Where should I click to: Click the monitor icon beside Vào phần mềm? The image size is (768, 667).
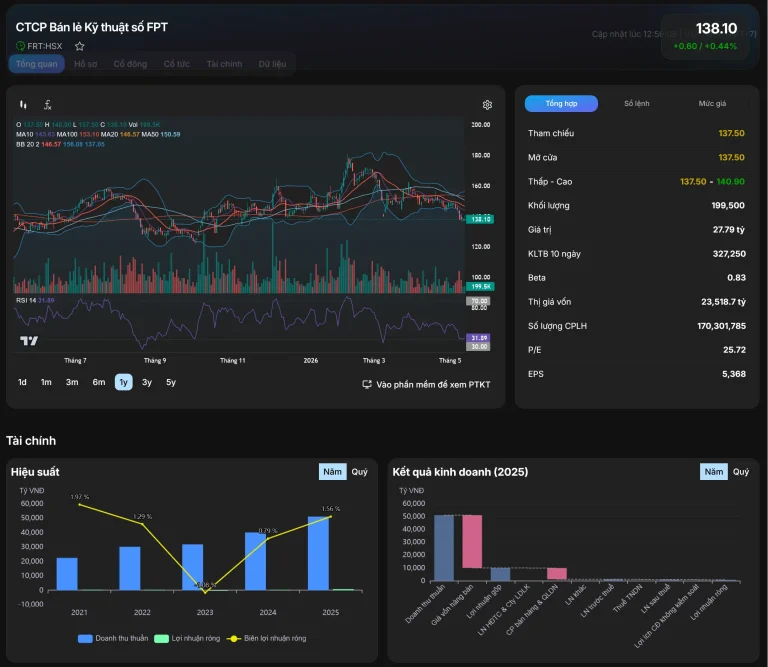pos(366,384)
